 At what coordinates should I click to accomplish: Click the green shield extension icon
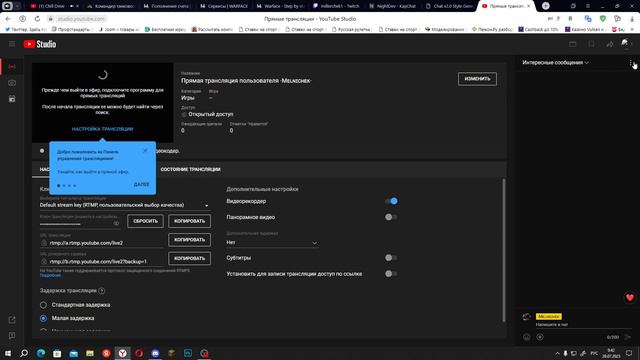[602, 19]
